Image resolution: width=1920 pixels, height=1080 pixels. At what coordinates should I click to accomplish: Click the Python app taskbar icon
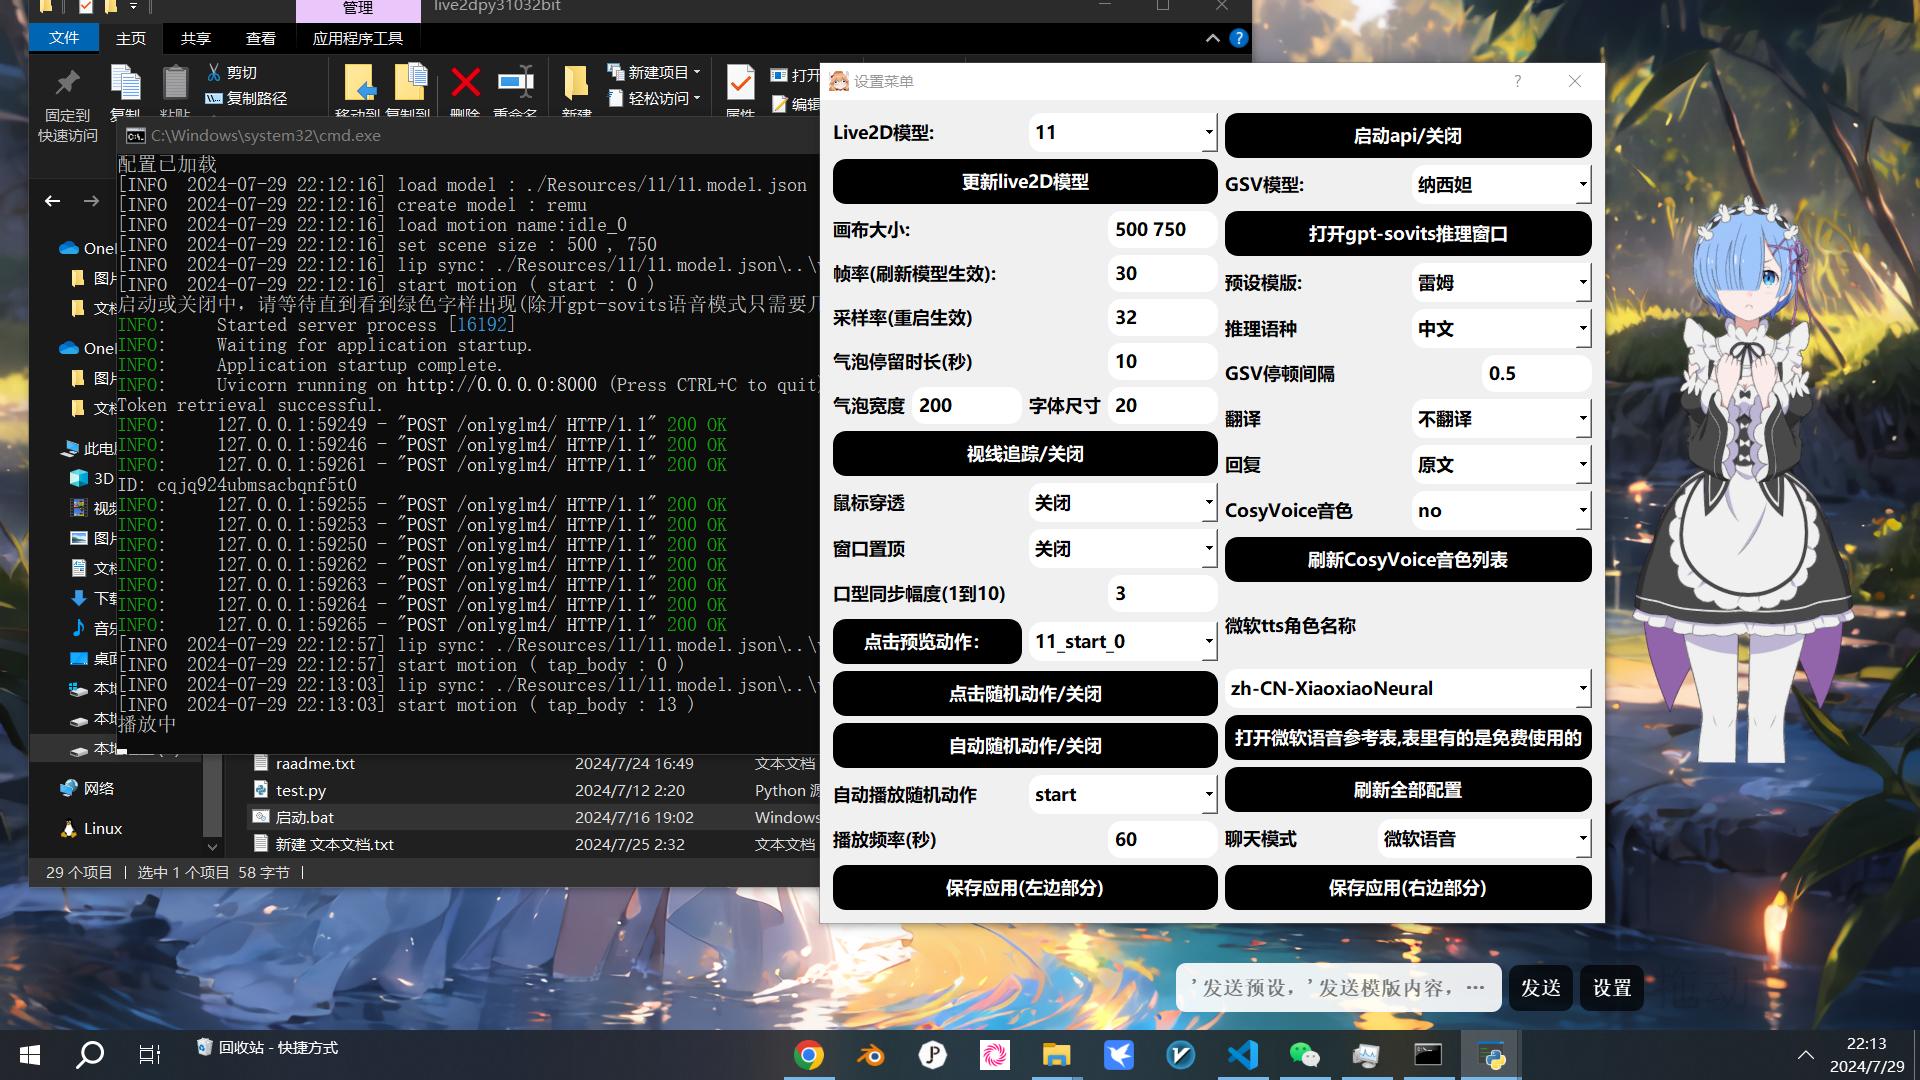(x=1491, y=1055)
